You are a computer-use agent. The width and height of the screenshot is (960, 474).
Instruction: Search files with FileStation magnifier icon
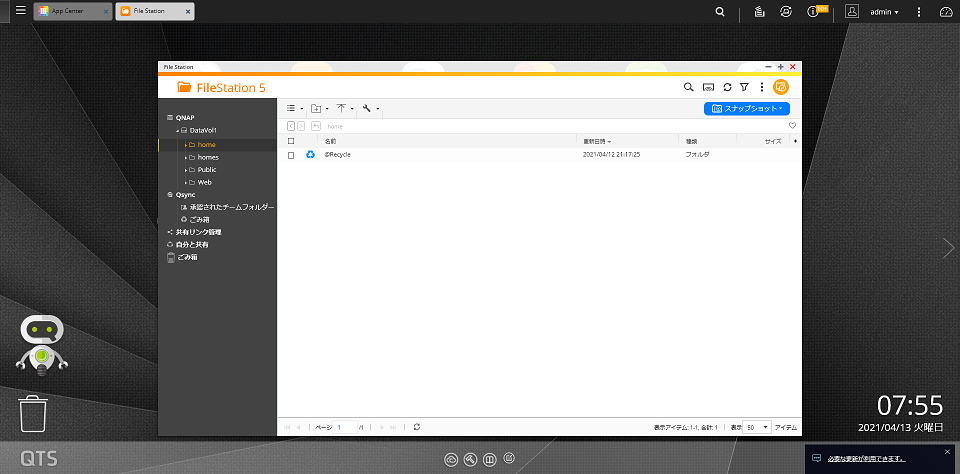tap(688, 88)
